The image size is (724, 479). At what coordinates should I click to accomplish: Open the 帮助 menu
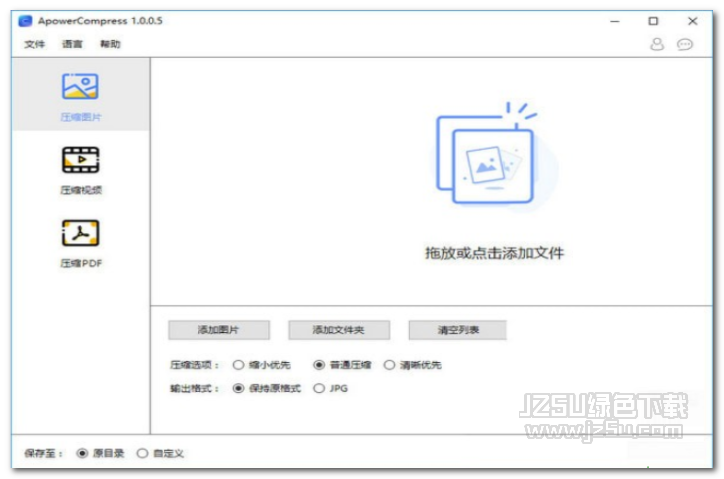point(110,44)
